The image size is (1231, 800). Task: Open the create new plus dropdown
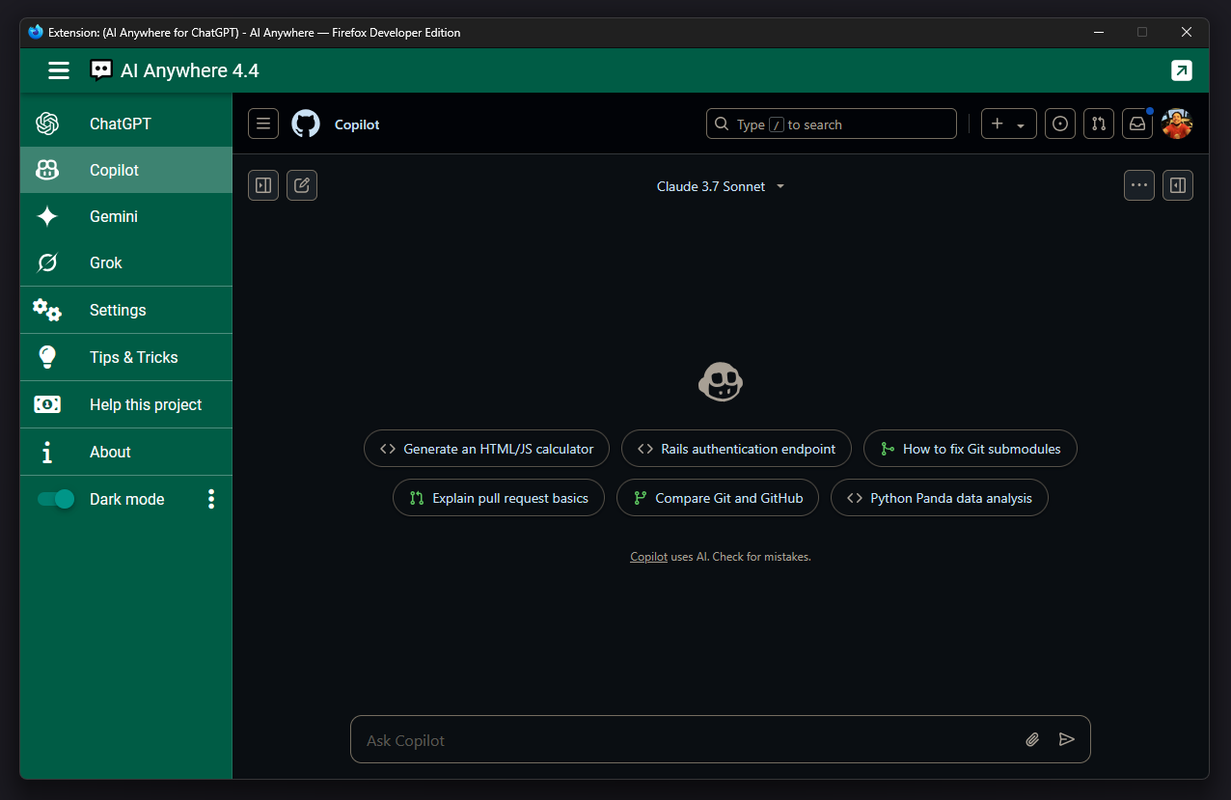pos(1008,124)
